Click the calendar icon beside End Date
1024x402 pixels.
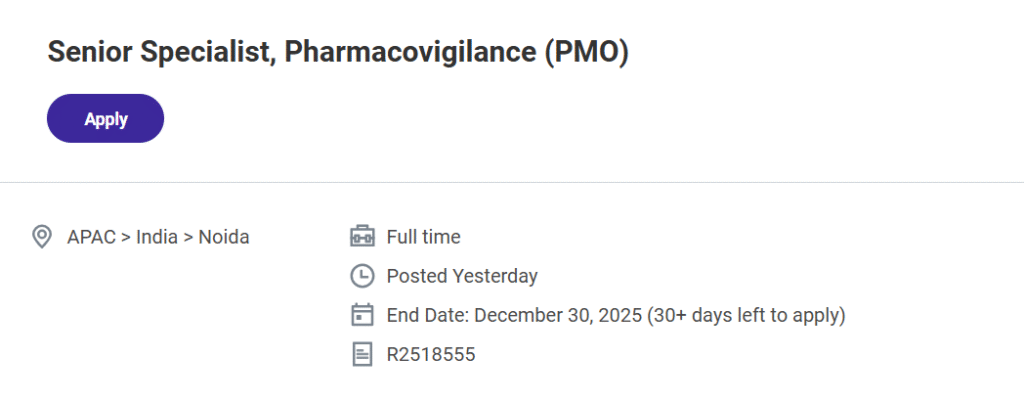361,315
